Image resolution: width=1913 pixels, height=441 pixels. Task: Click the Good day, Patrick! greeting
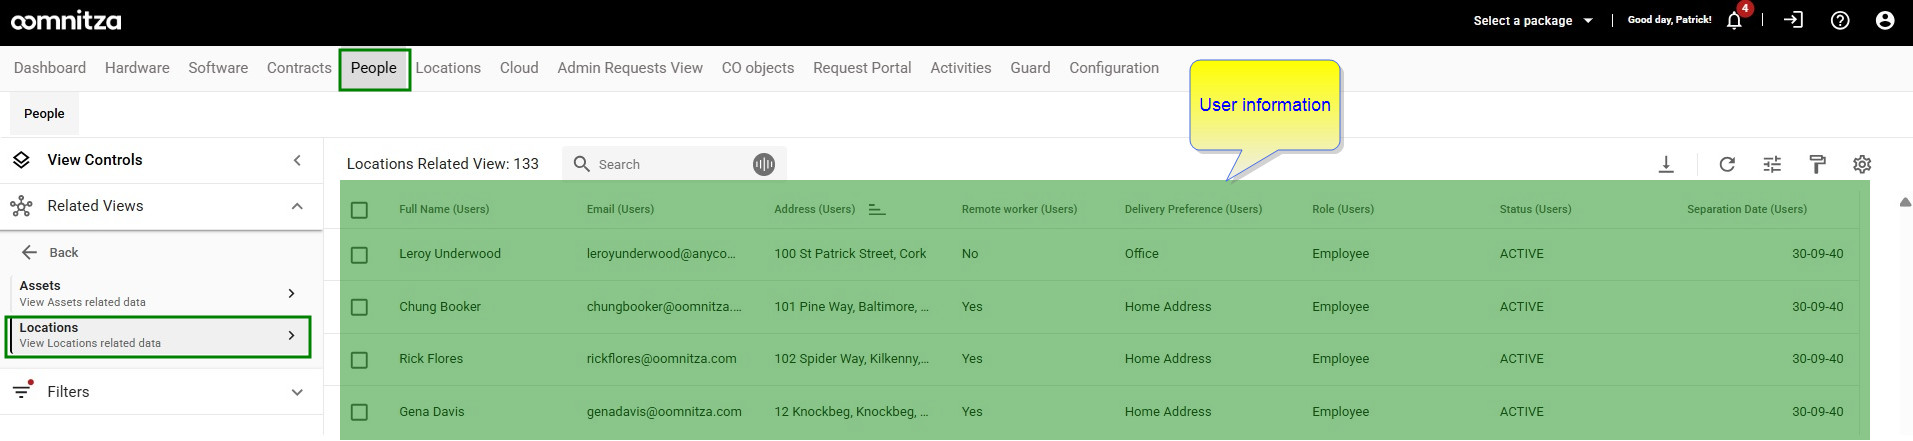coord(1669,20)
